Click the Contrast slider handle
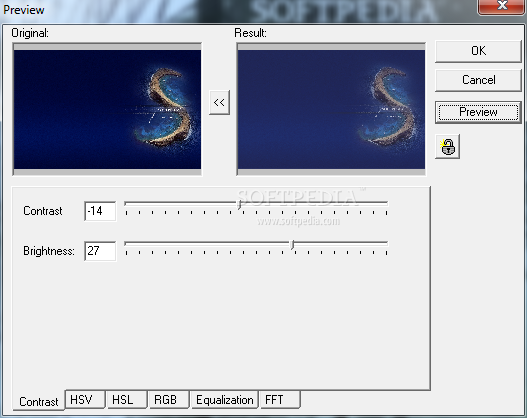The height and width of the screenshot is (418, 527). [240, 205]
